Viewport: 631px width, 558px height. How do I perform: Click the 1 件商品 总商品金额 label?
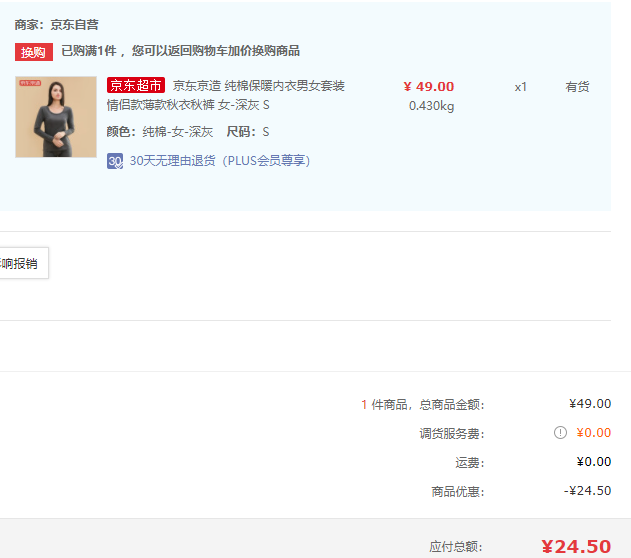[423, 404]
